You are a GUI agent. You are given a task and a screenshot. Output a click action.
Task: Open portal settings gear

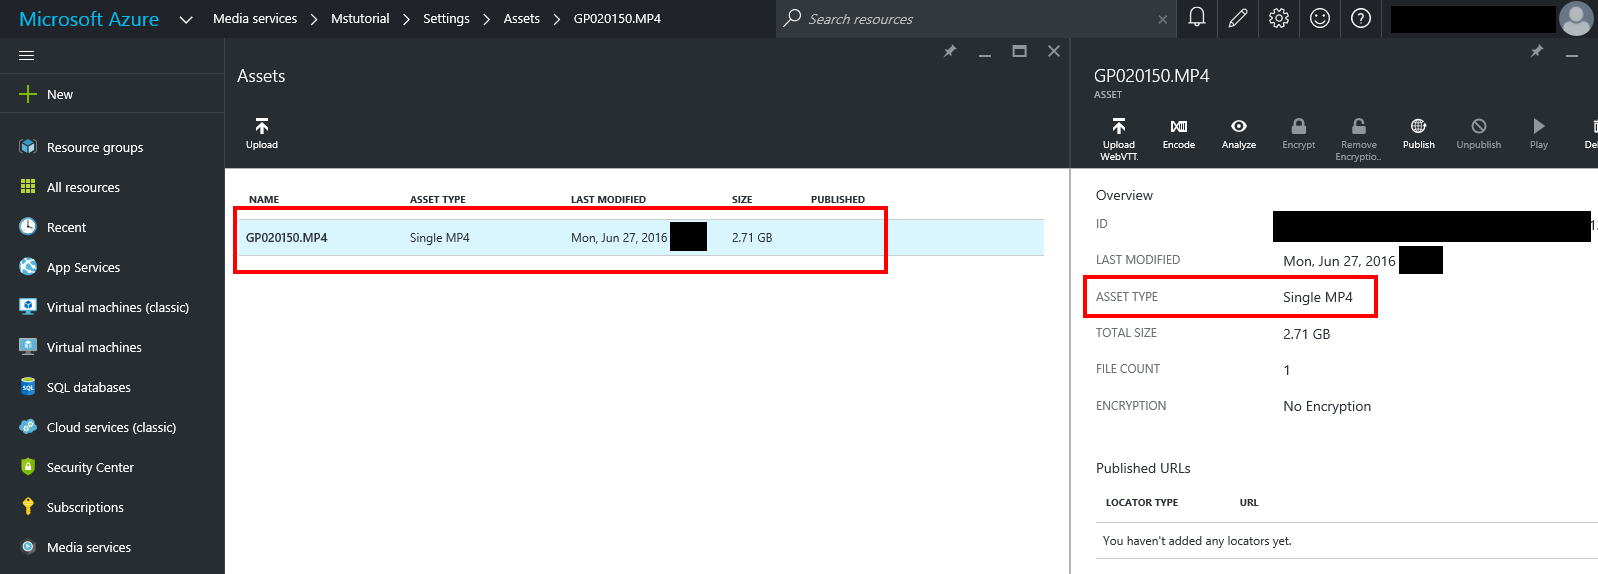click(1279, 18)
